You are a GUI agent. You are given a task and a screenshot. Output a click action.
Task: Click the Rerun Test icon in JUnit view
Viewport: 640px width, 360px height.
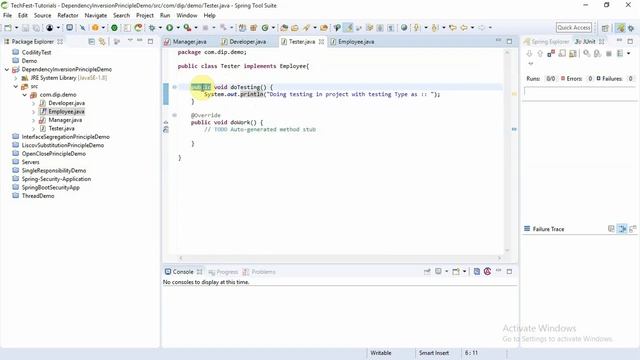pyautogui.click(x=587, y=53)
